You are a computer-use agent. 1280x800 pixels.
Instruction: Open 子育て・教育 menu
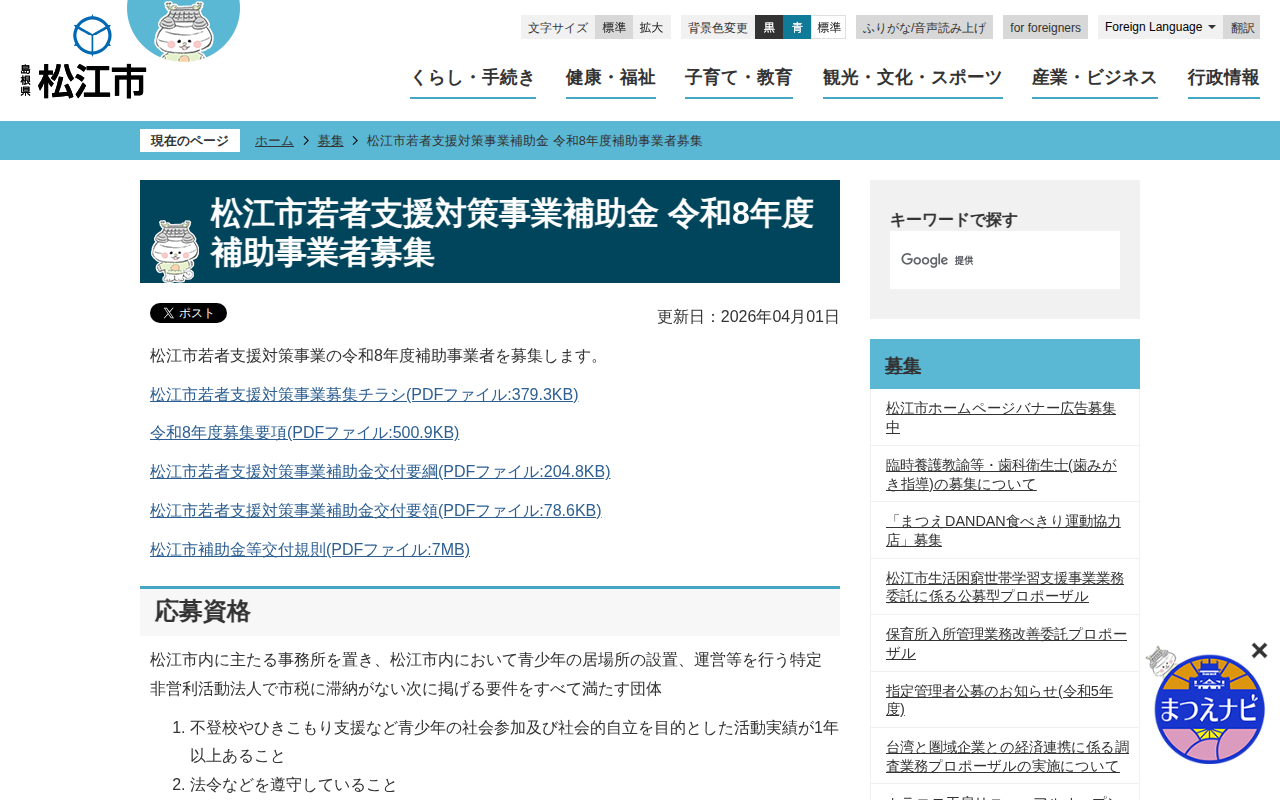(739, 79)
